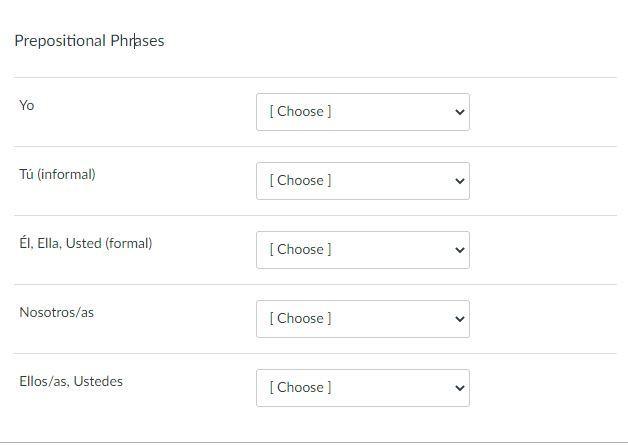Viewport: 628px width, 446px height.
Task: Click the Tú (informal) label
Action: tap(57, 174)
